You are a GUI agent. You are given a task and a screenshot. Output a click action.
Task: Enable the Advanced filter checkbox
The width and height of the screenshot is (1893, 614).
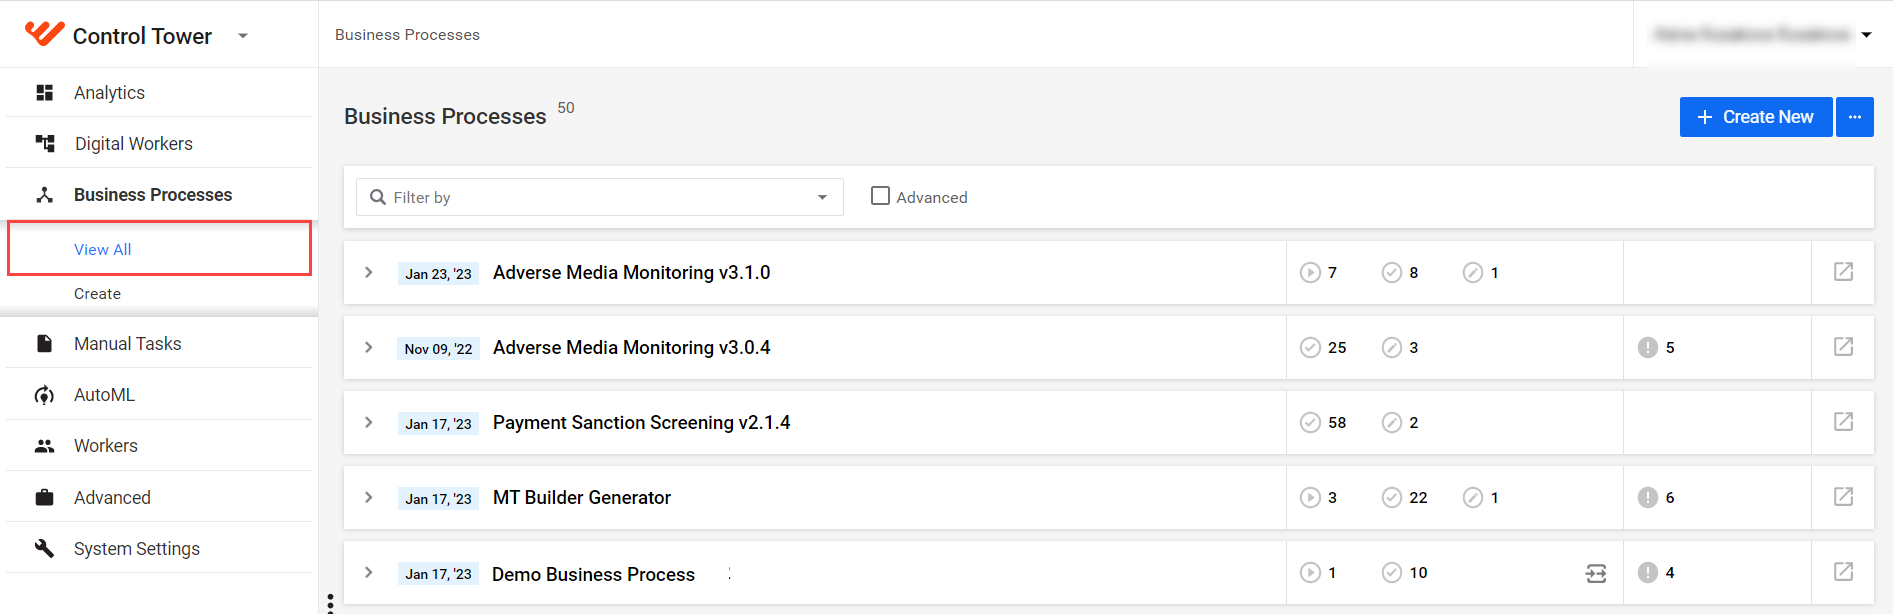click(x=880, y=196)
